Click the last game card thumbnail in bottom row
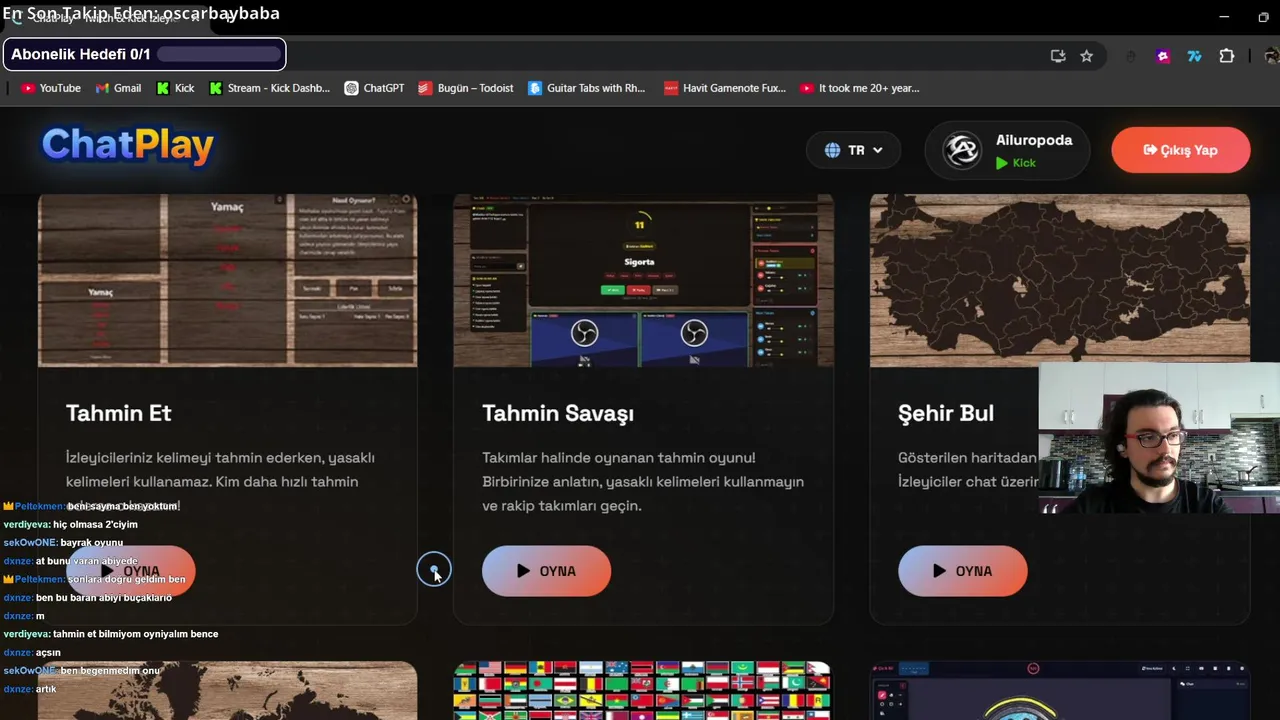Viewport: 1280px width, 720px height. click(x=1059, y=691)
